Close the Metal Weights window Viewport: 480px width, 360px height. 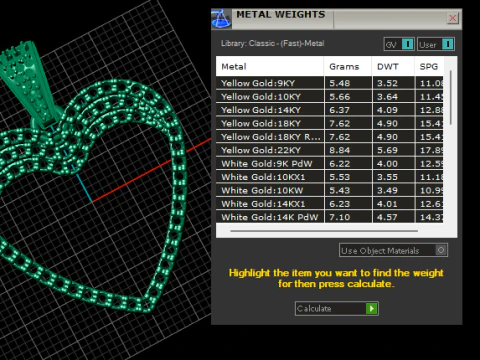pyautogui.click(x=452, y=18)
